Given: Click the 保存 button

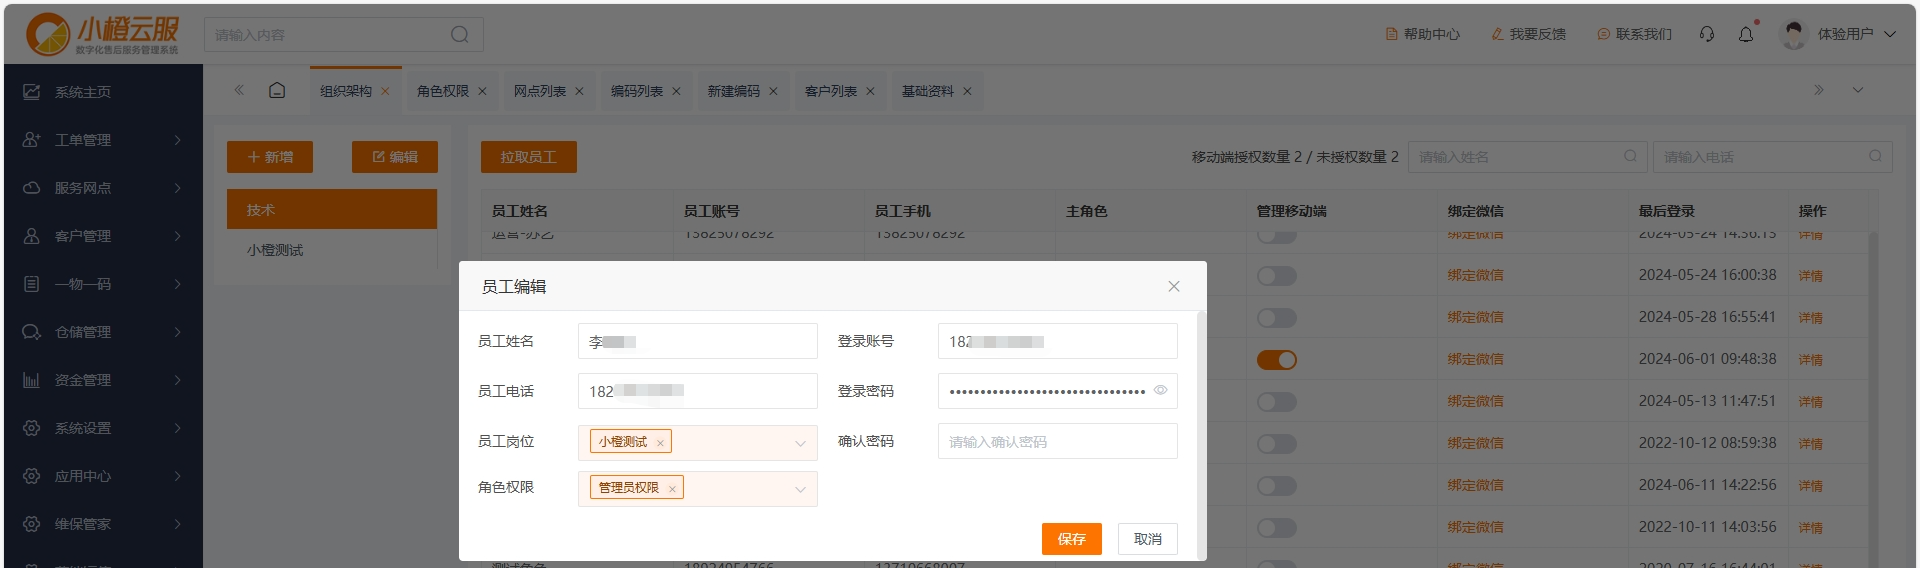Looking at the screenshot, I should [1071, 539].
